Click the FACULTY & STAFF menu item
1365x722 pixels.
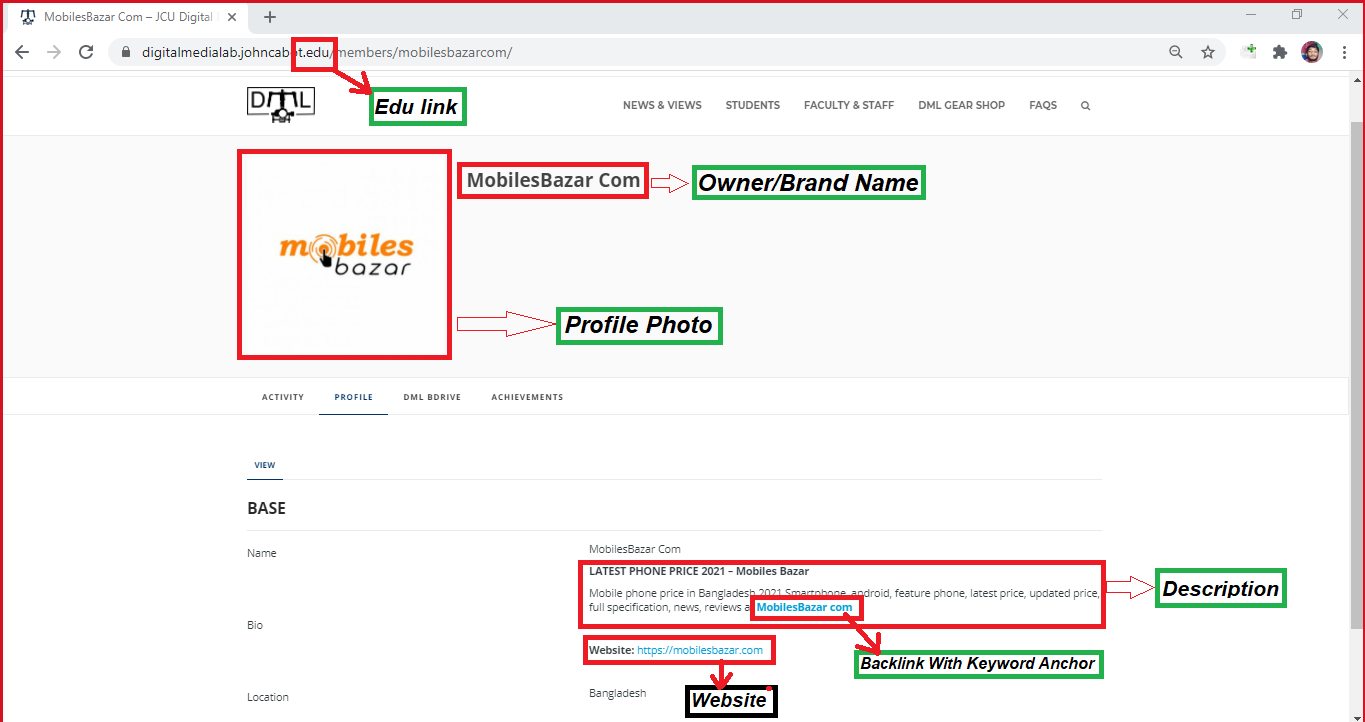(848, 104)
